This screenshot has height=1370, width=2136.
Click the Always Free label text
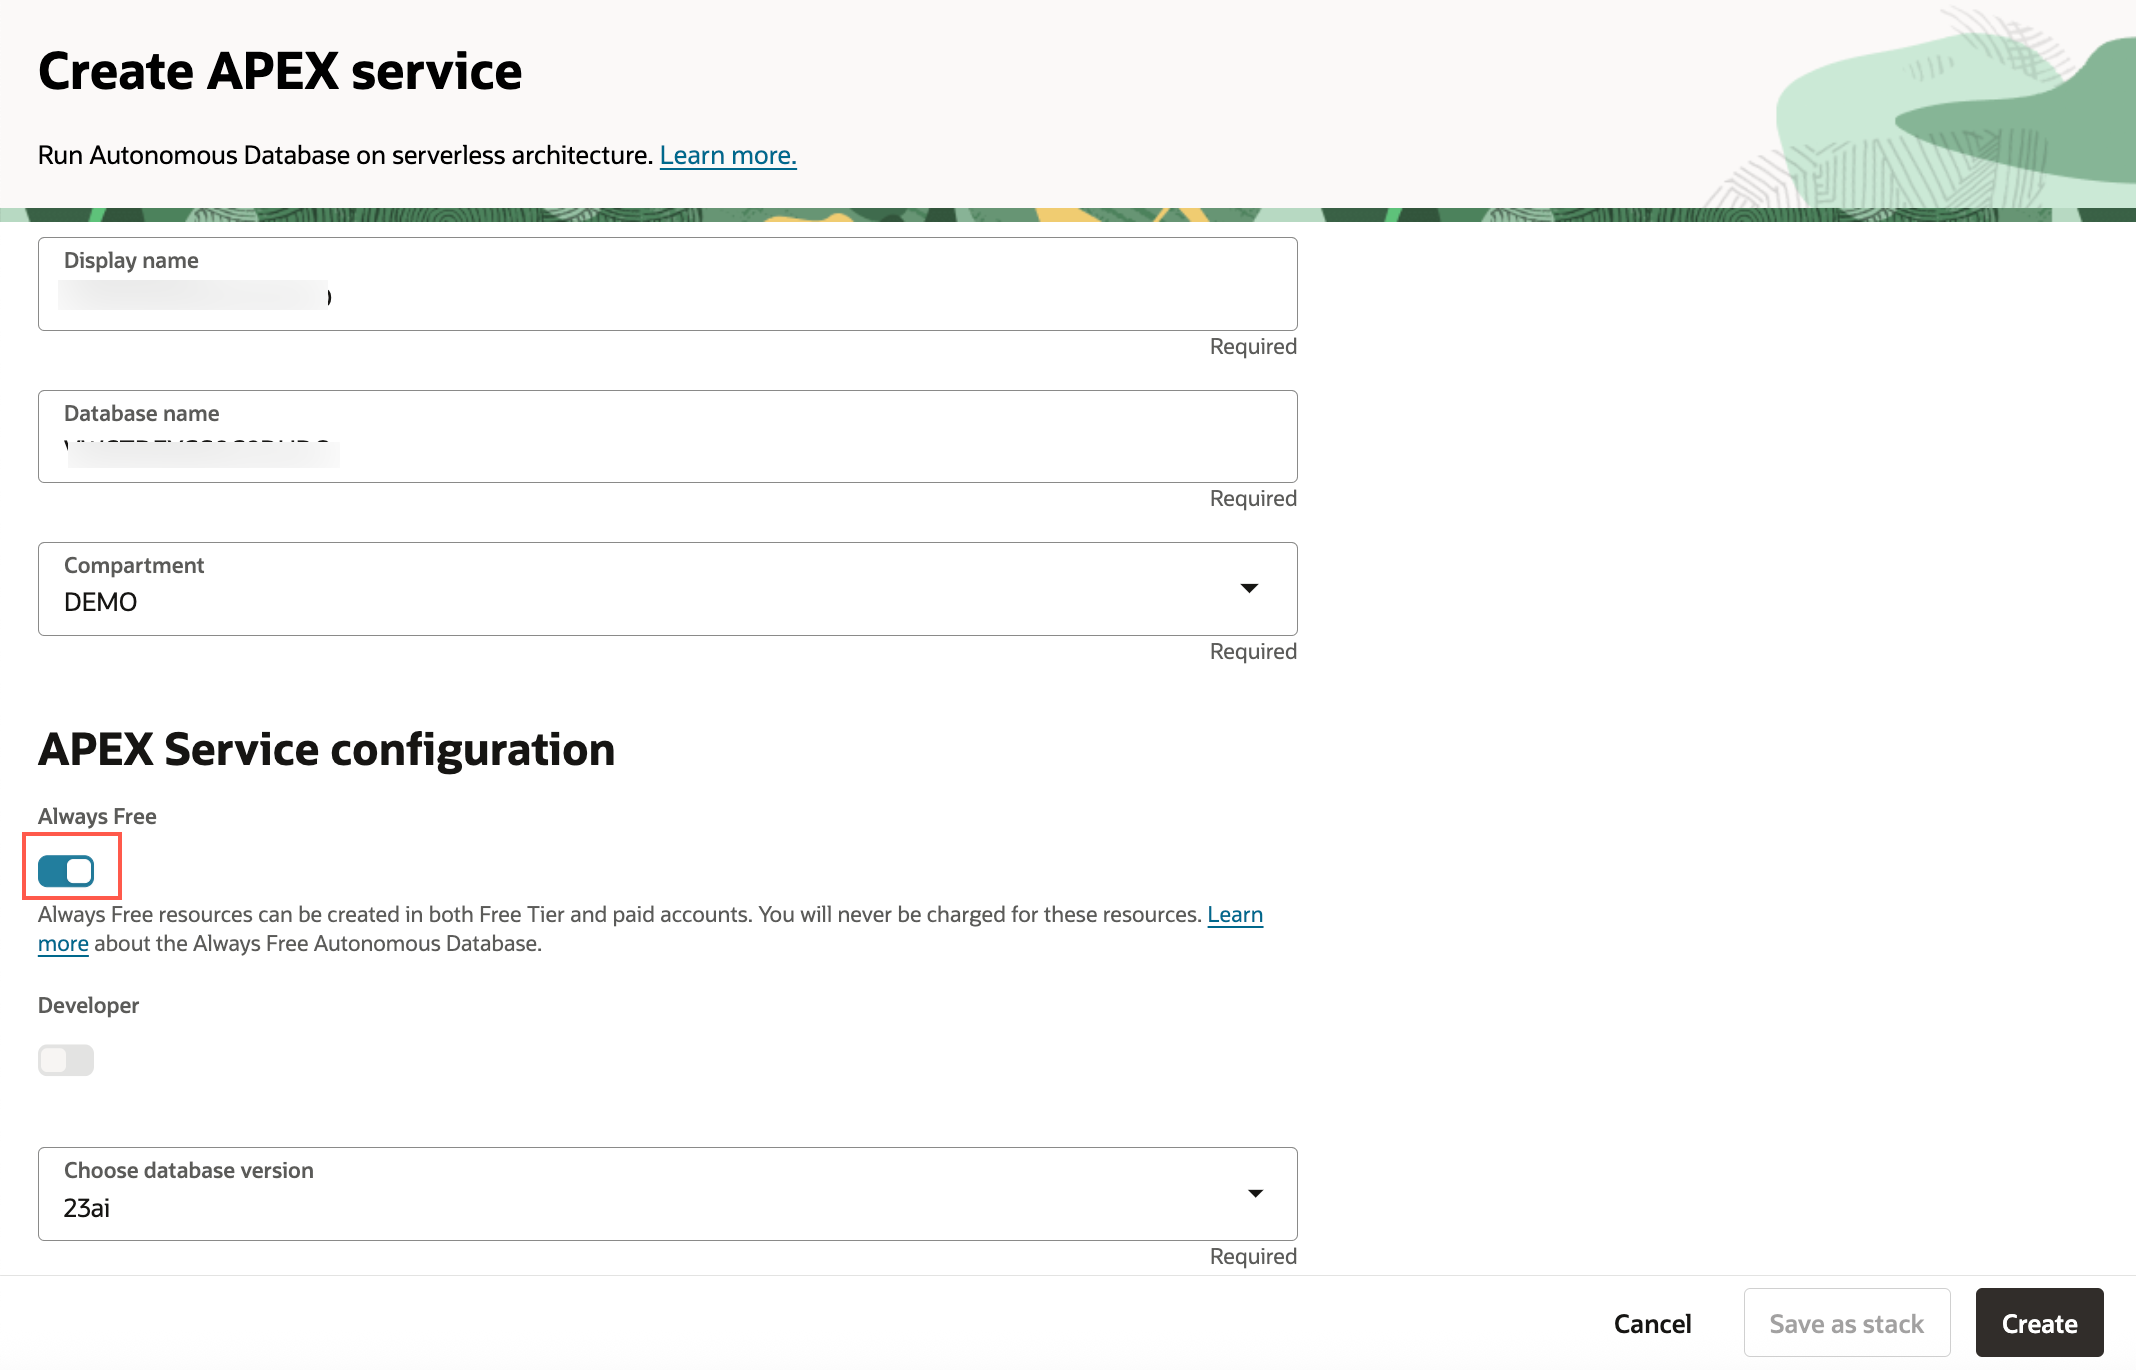point(97,816)
